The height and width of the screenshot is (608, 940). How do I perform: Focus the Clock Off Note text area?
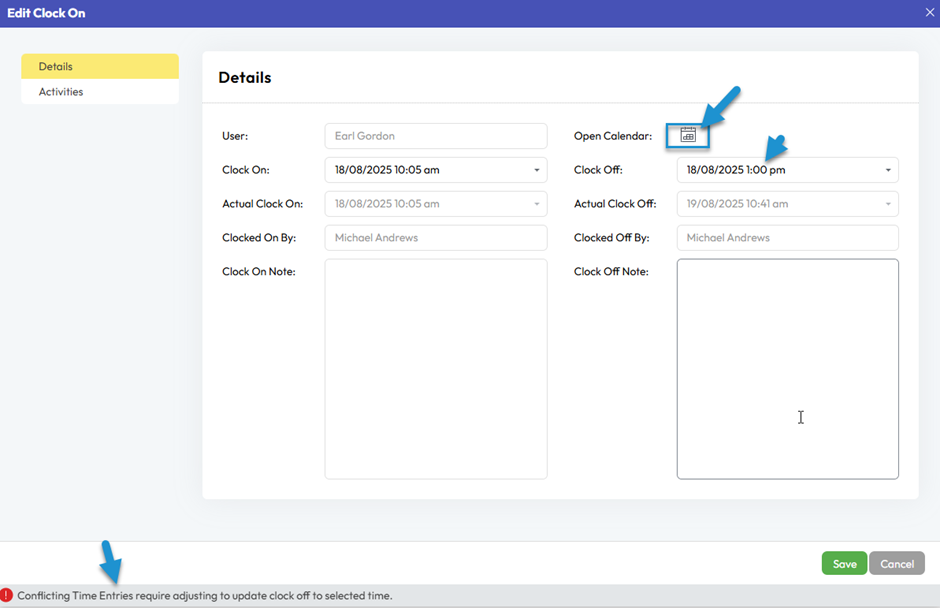[x=787, y=369]
